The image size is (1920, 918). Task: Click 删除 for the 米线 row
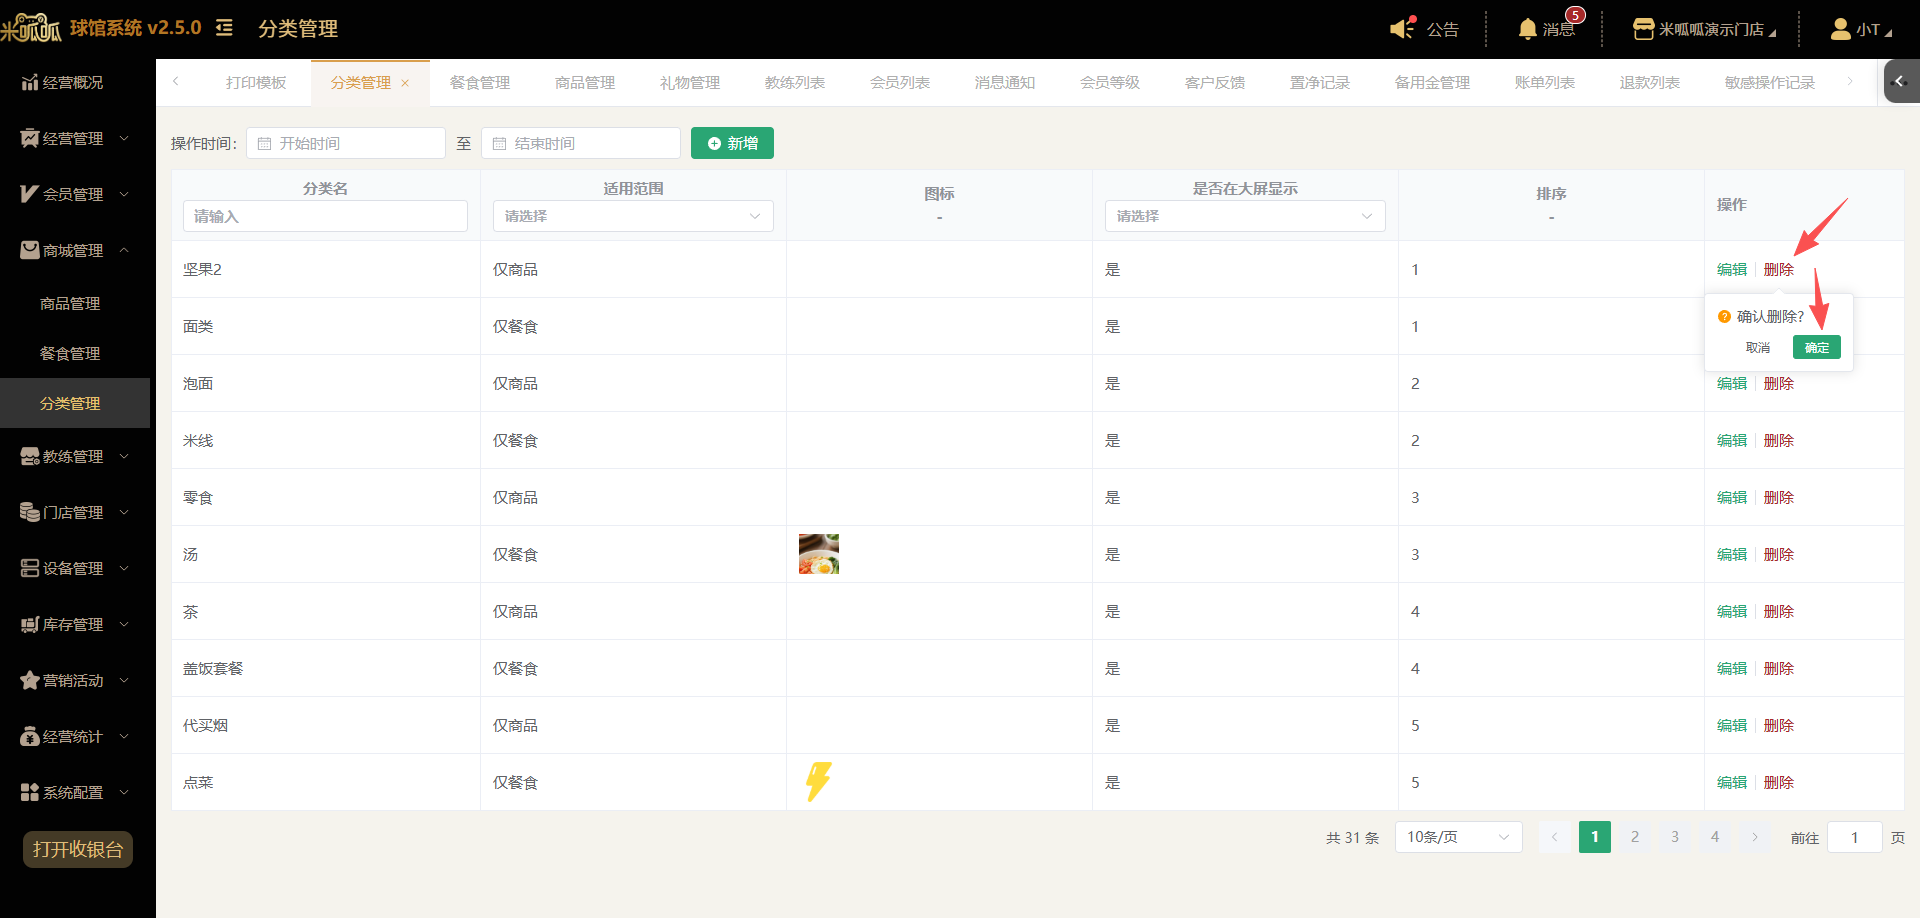(1779, 440)
